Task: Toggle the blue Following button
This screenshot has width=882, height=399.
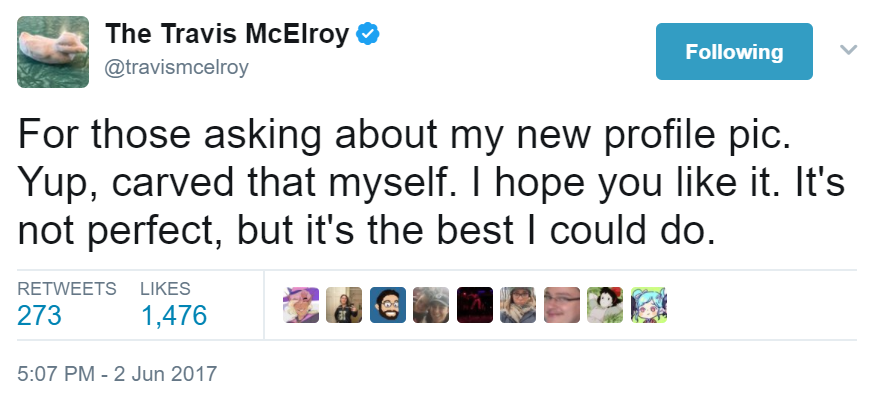Action: pos(734,51)
